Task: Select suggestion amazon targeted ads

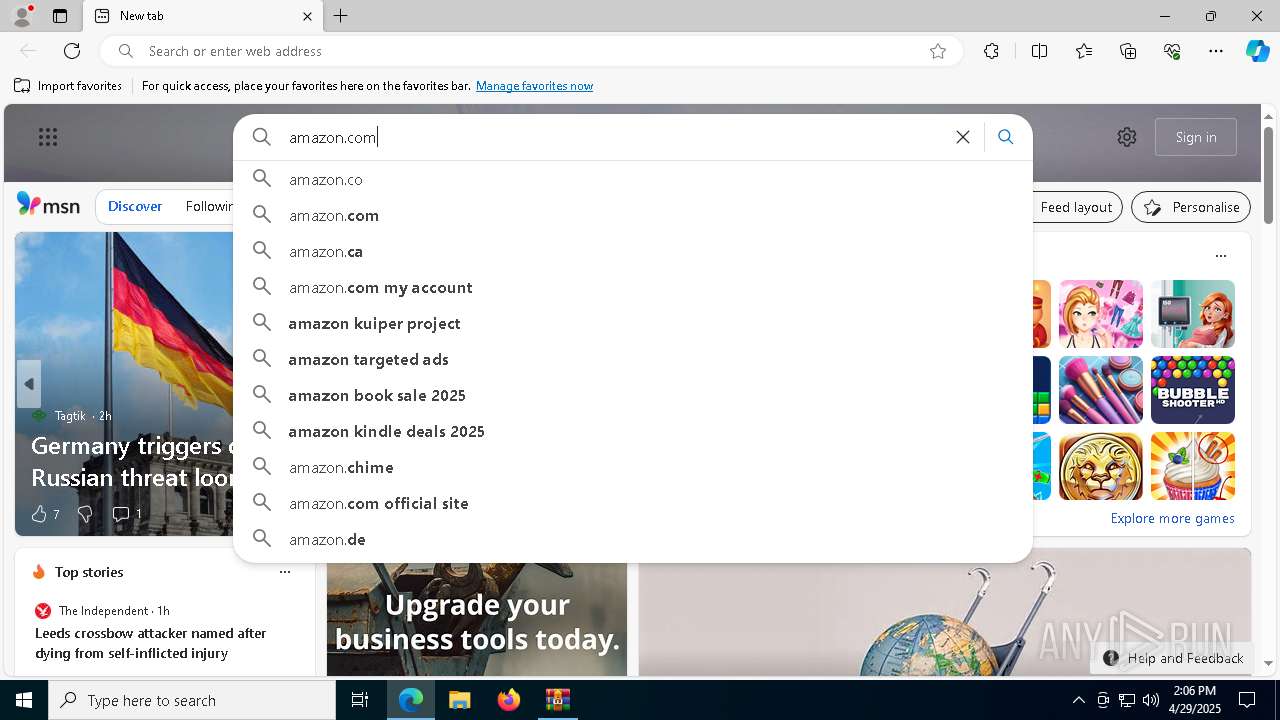Action: [632, 359]
